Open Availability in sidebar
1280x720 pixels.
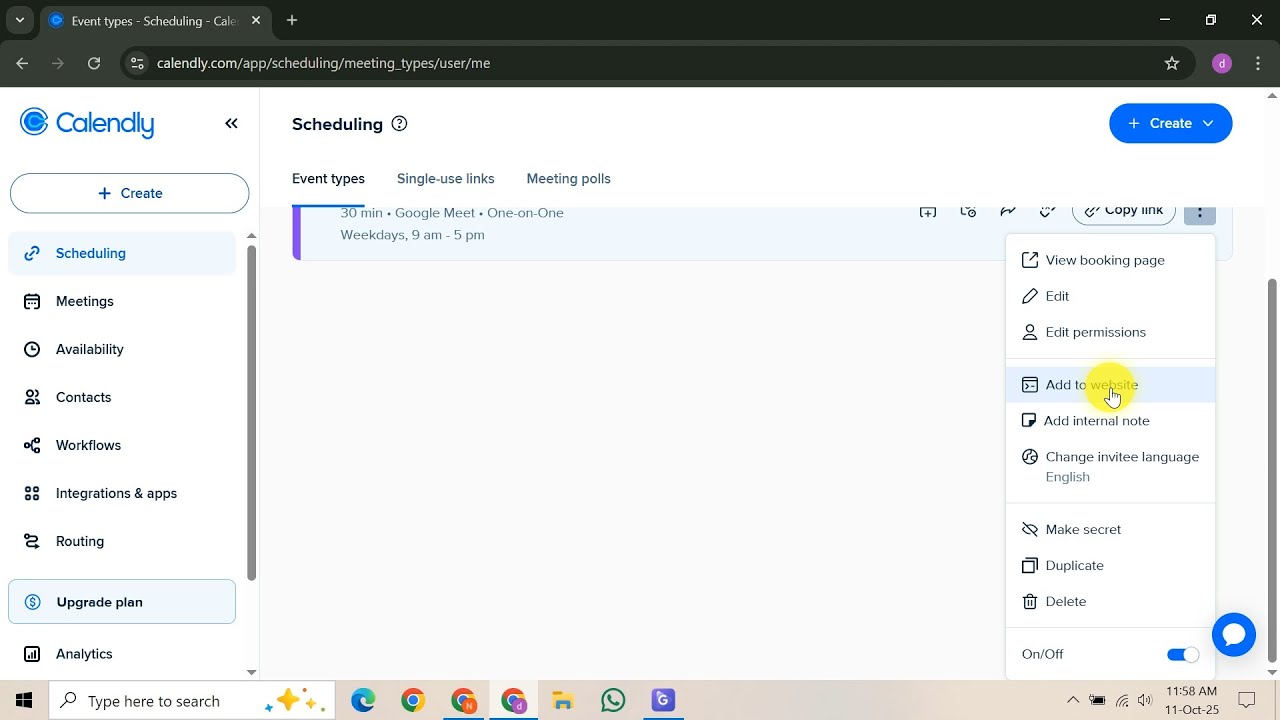click(122, 349)
